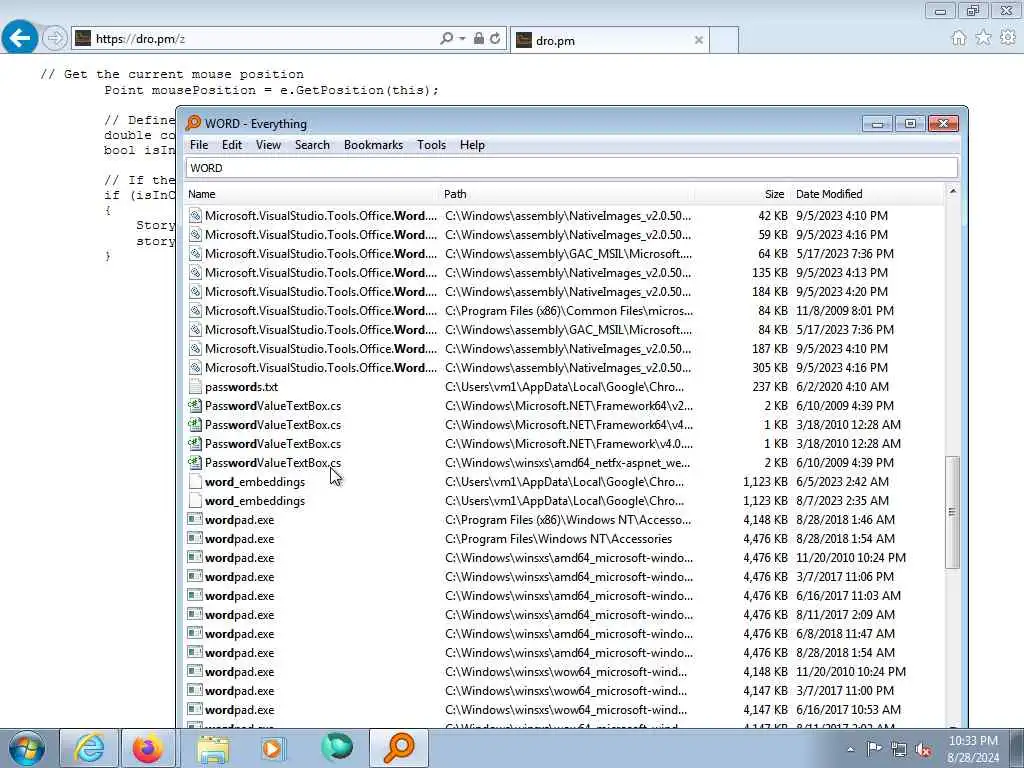Click wordpad.exe icon dated 6/8/2018 11:47 AM
The image size is (1024, 768).
pyautogui.click(x=195, y=633)
